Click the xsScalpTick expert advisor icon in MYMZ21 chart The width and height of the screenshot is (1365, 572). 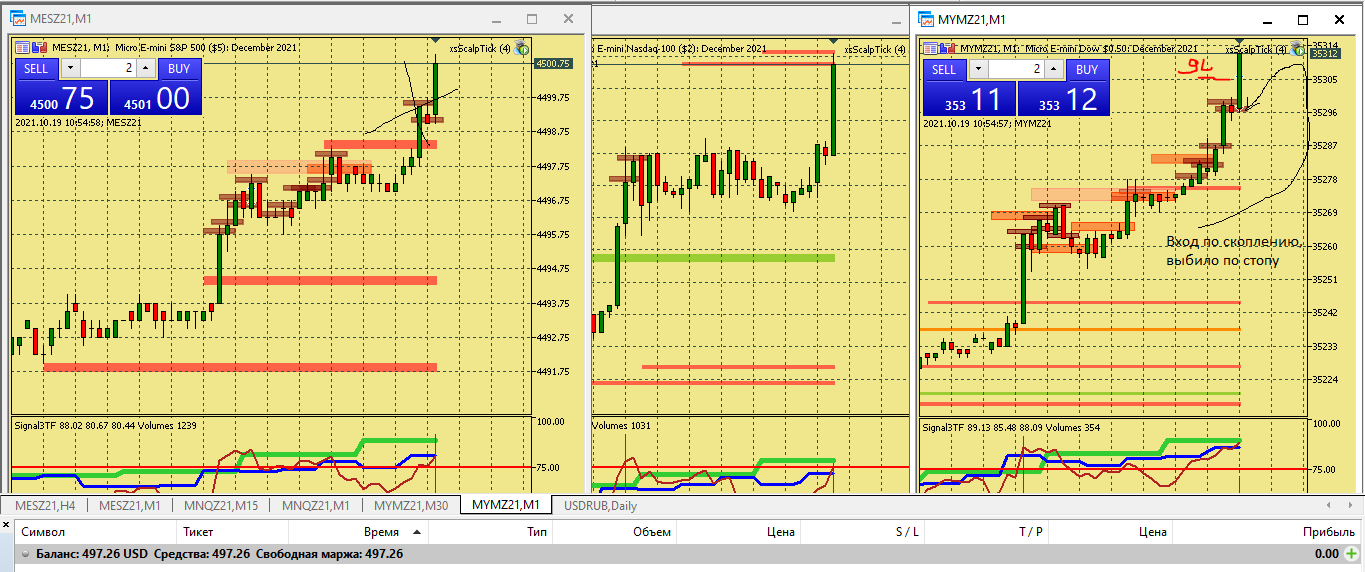tap(1298, 48)
